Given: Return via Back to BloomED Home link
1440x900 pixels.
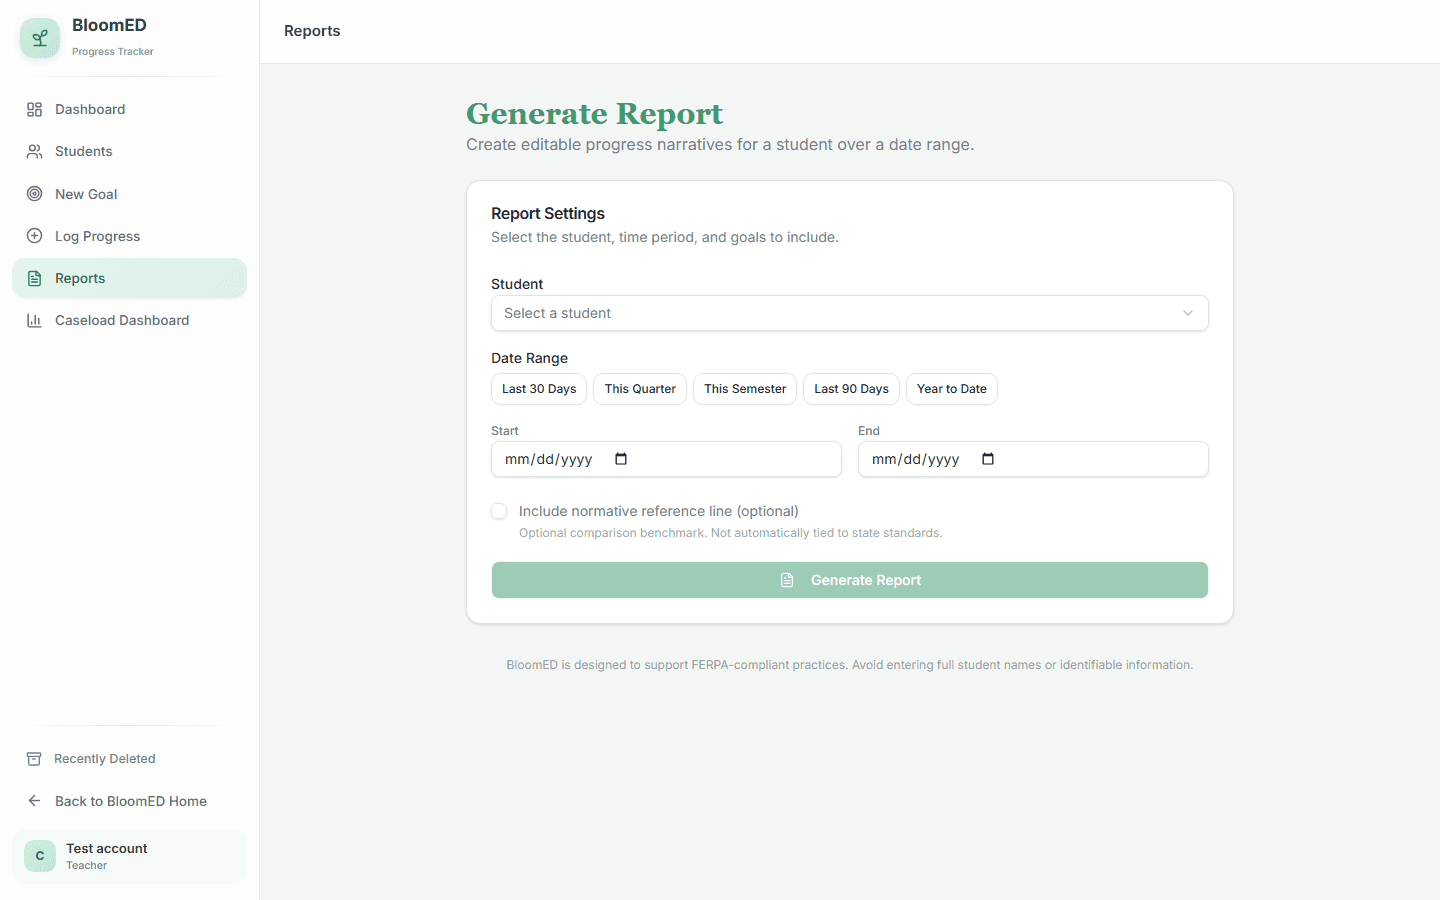Looking at the screenshot, I should click(129, 801).
